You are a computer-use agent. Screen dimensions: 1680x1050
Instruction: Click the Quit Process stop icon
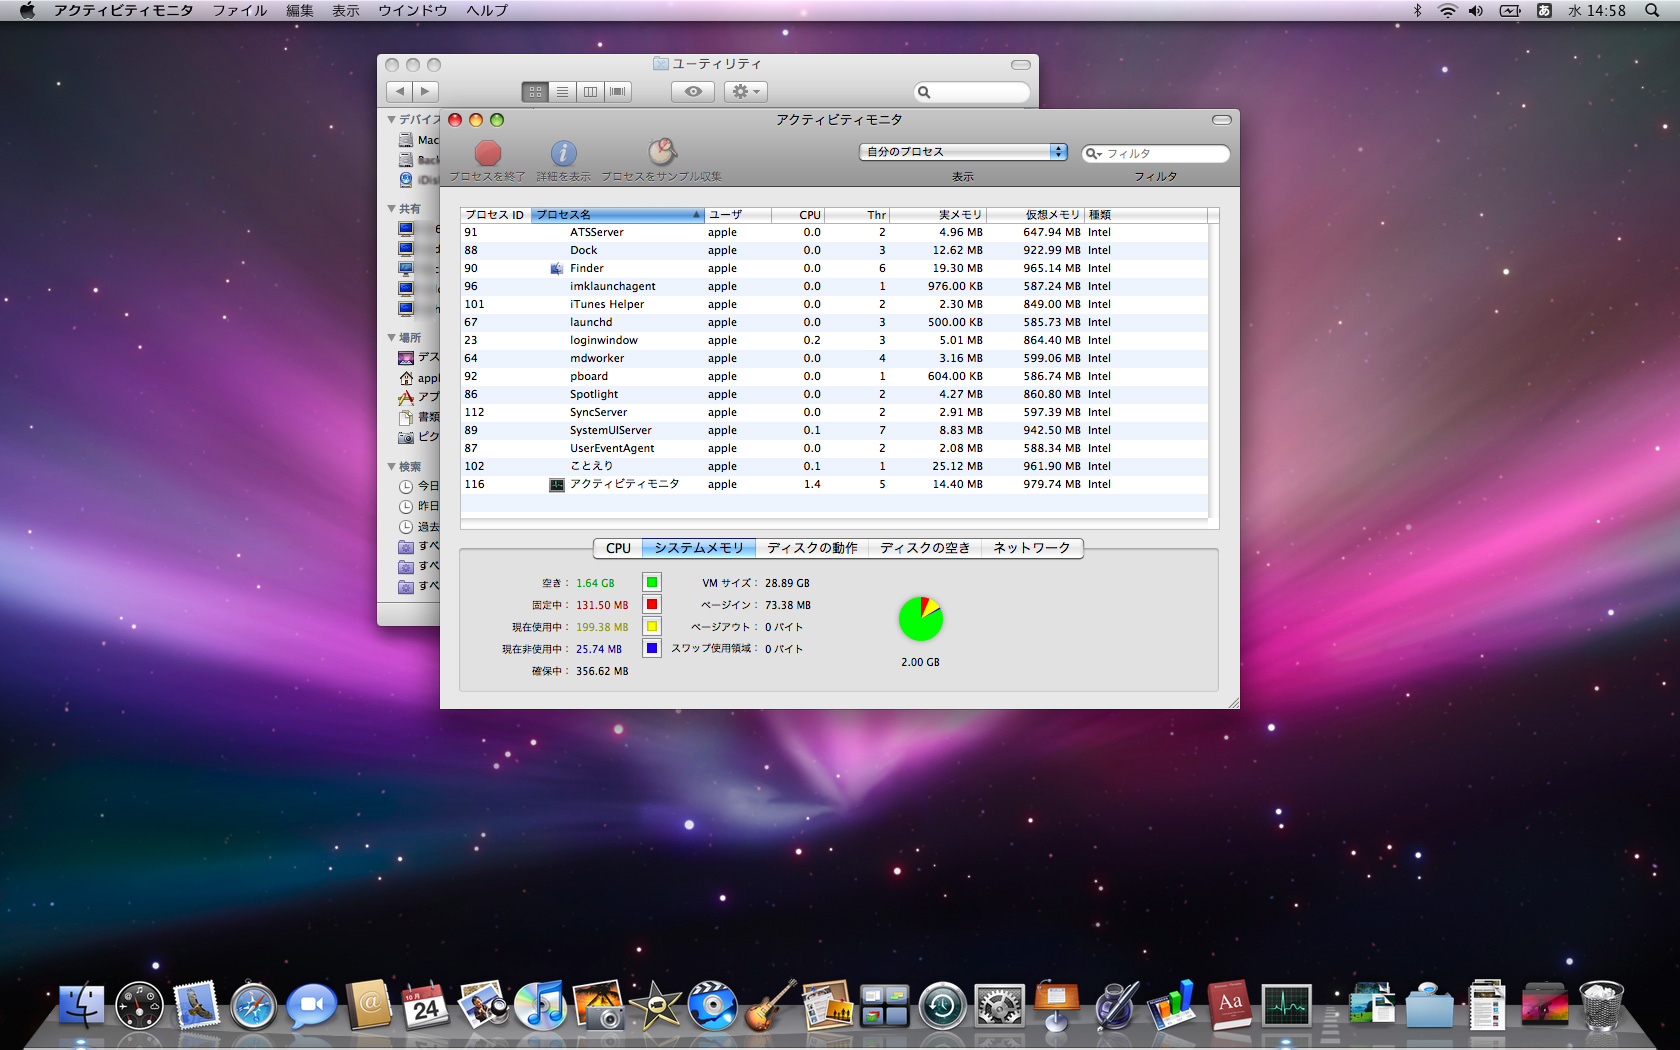point(487,153)
